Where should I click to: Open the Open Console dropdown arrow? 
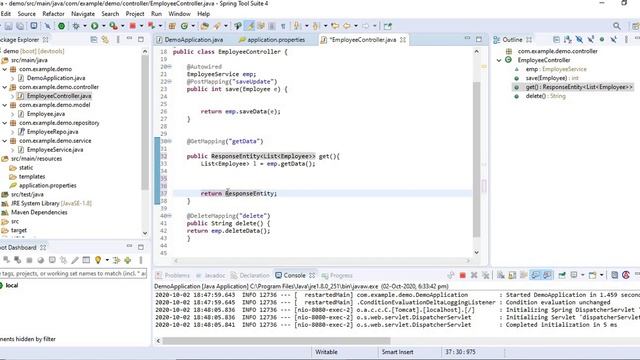point(602,276)
